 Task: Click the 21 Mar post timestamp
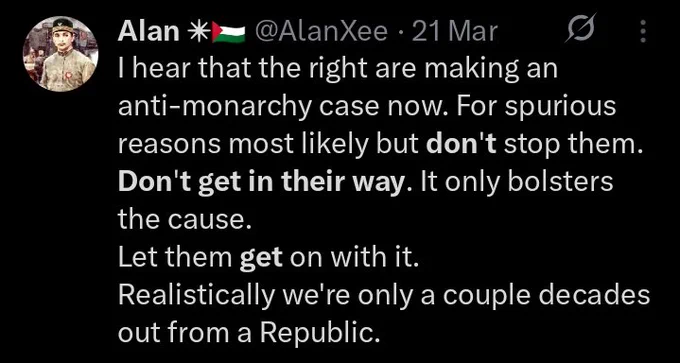pyautogui.click(x=454, y=32)
